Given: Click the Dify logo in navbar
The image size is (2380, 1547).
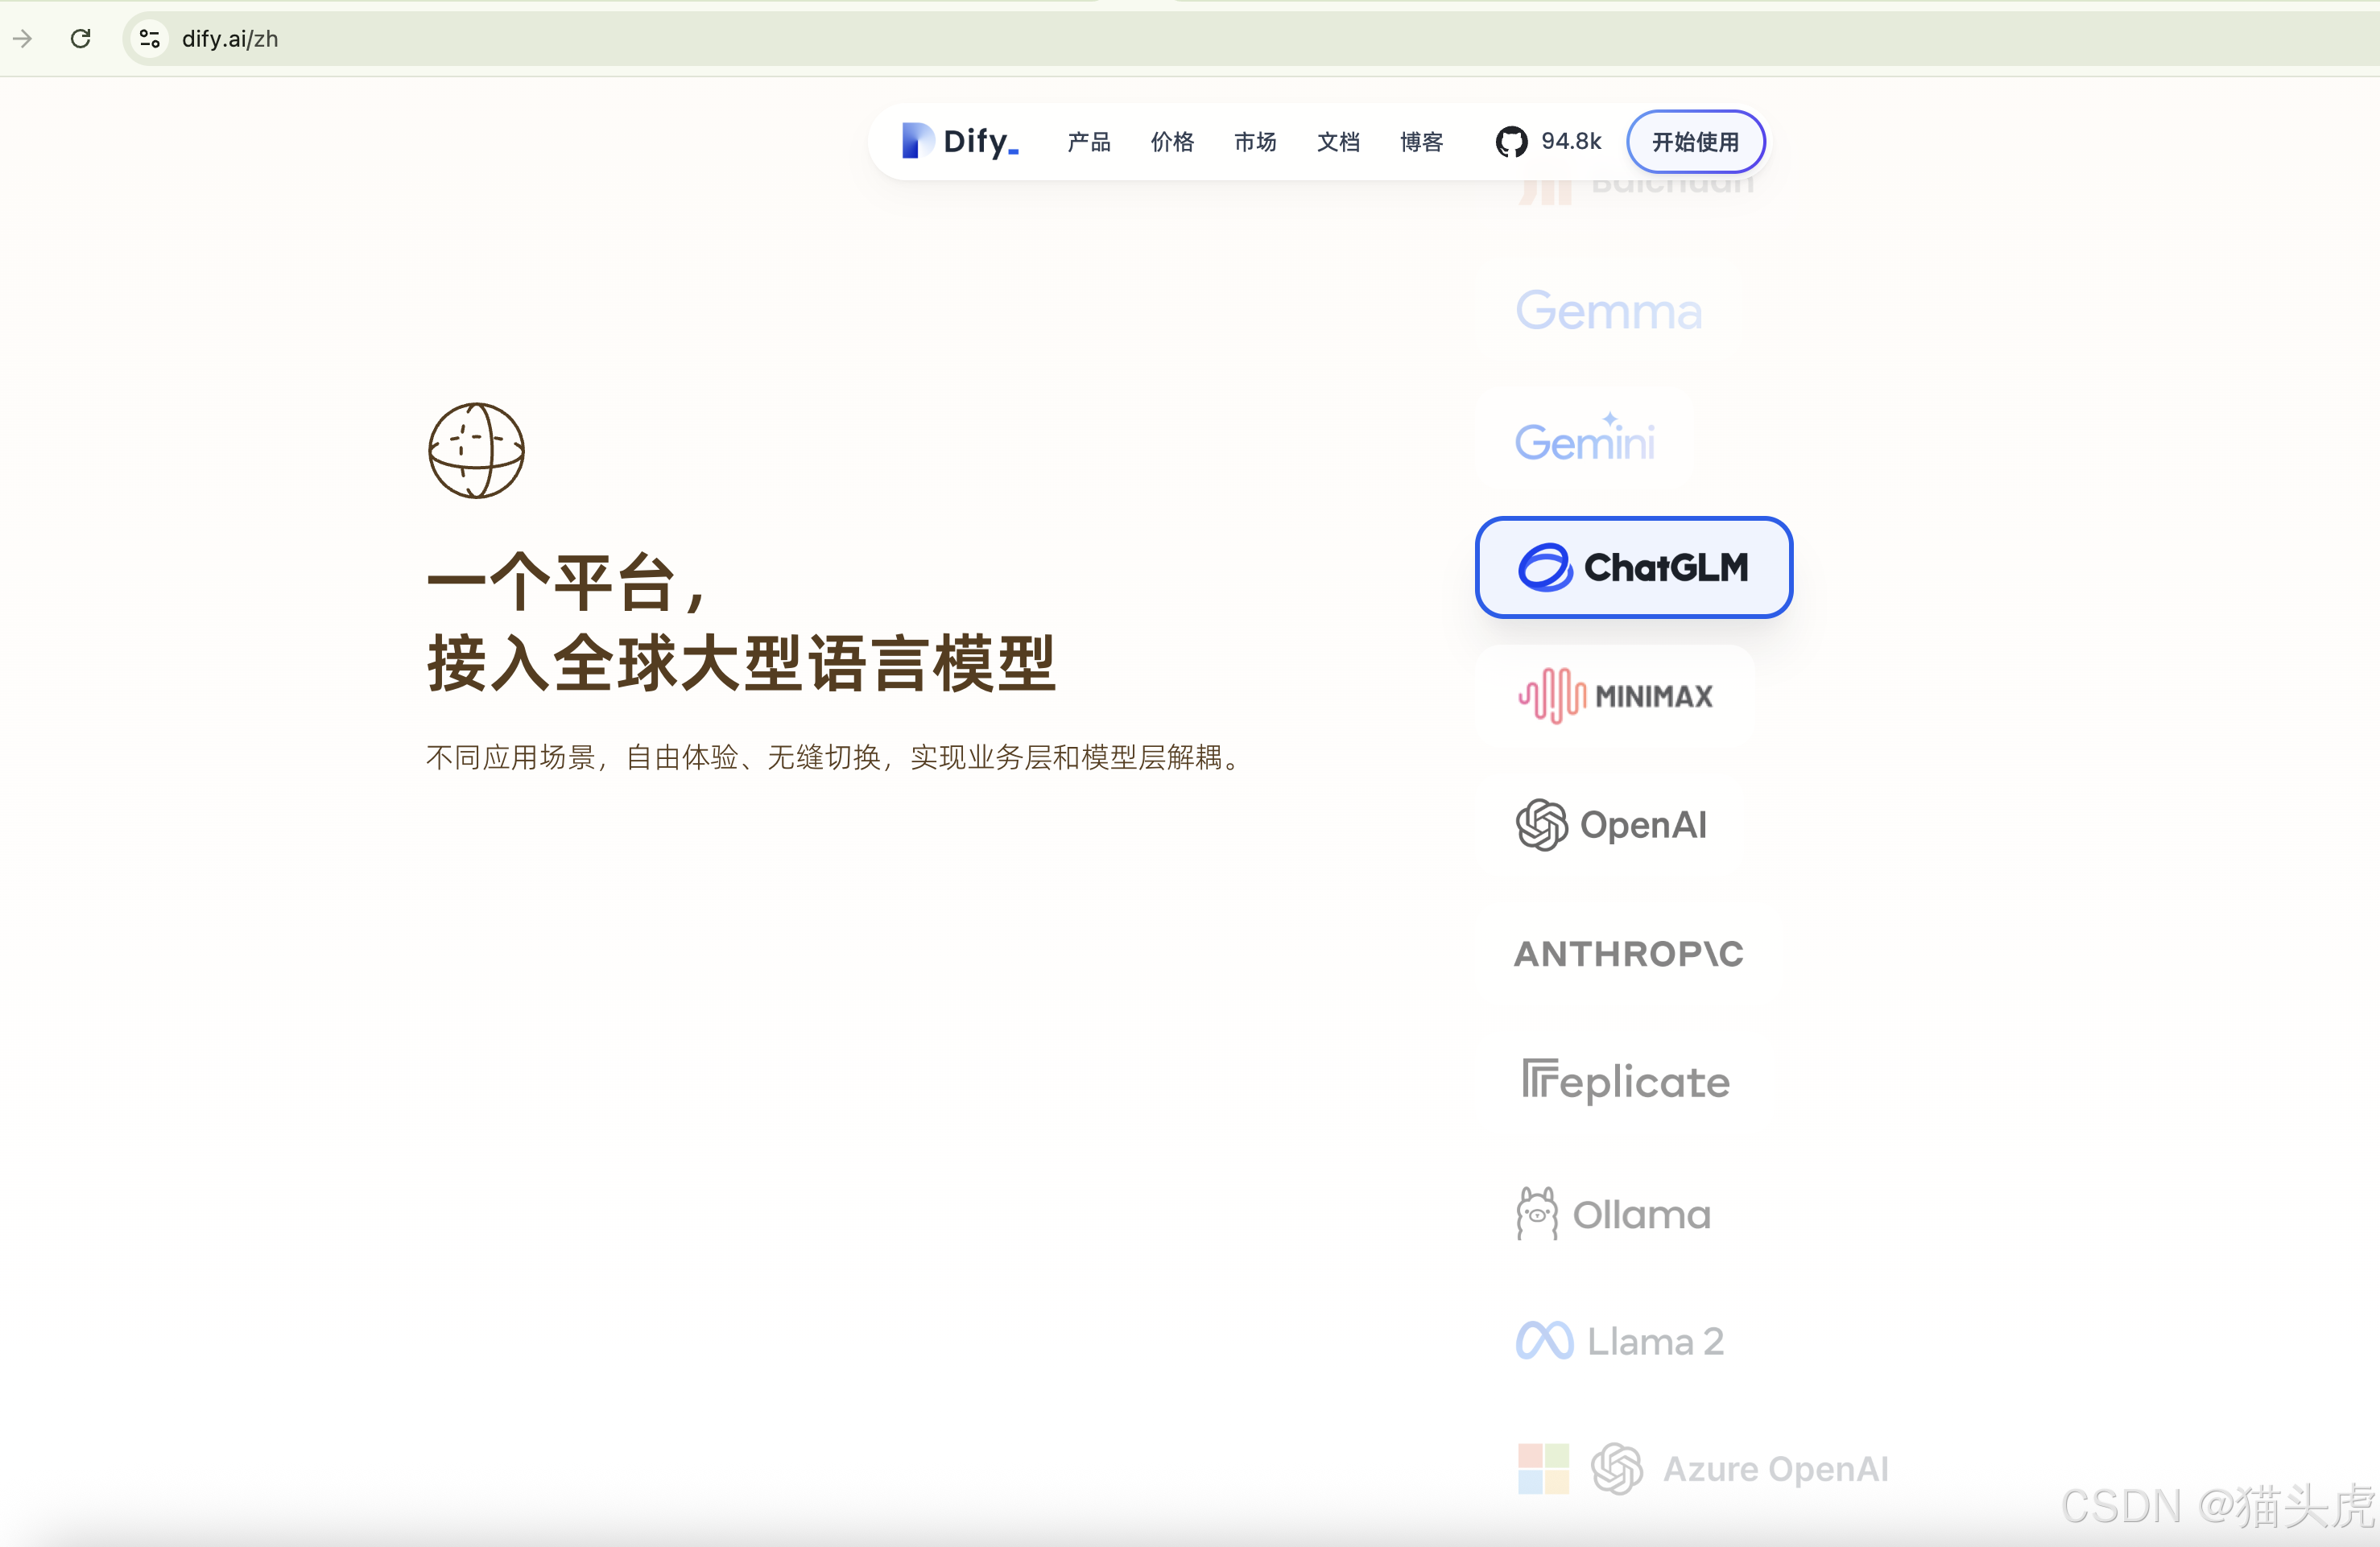Looking at the screenshot, I should click(960, 141).
